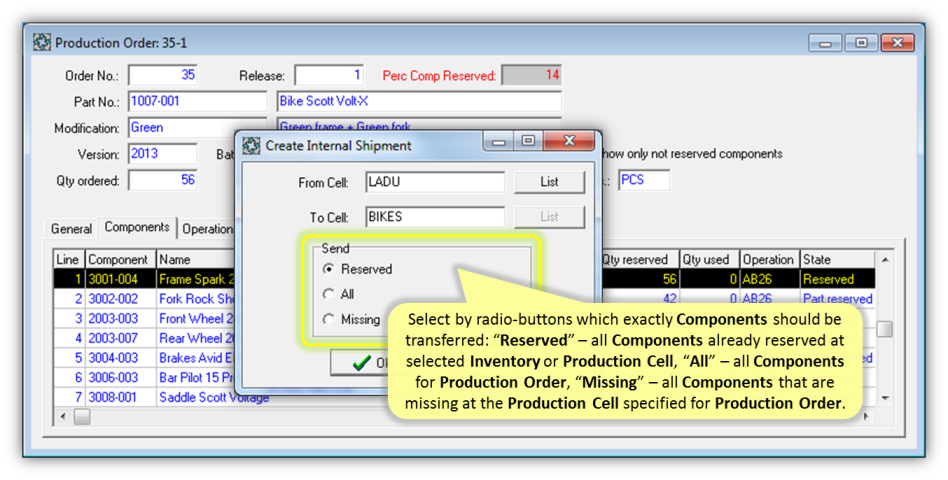Image resolution: width=948 pixels, height=480 pixels.
Task: Click the State column header
Action: [x=837, y=259]
